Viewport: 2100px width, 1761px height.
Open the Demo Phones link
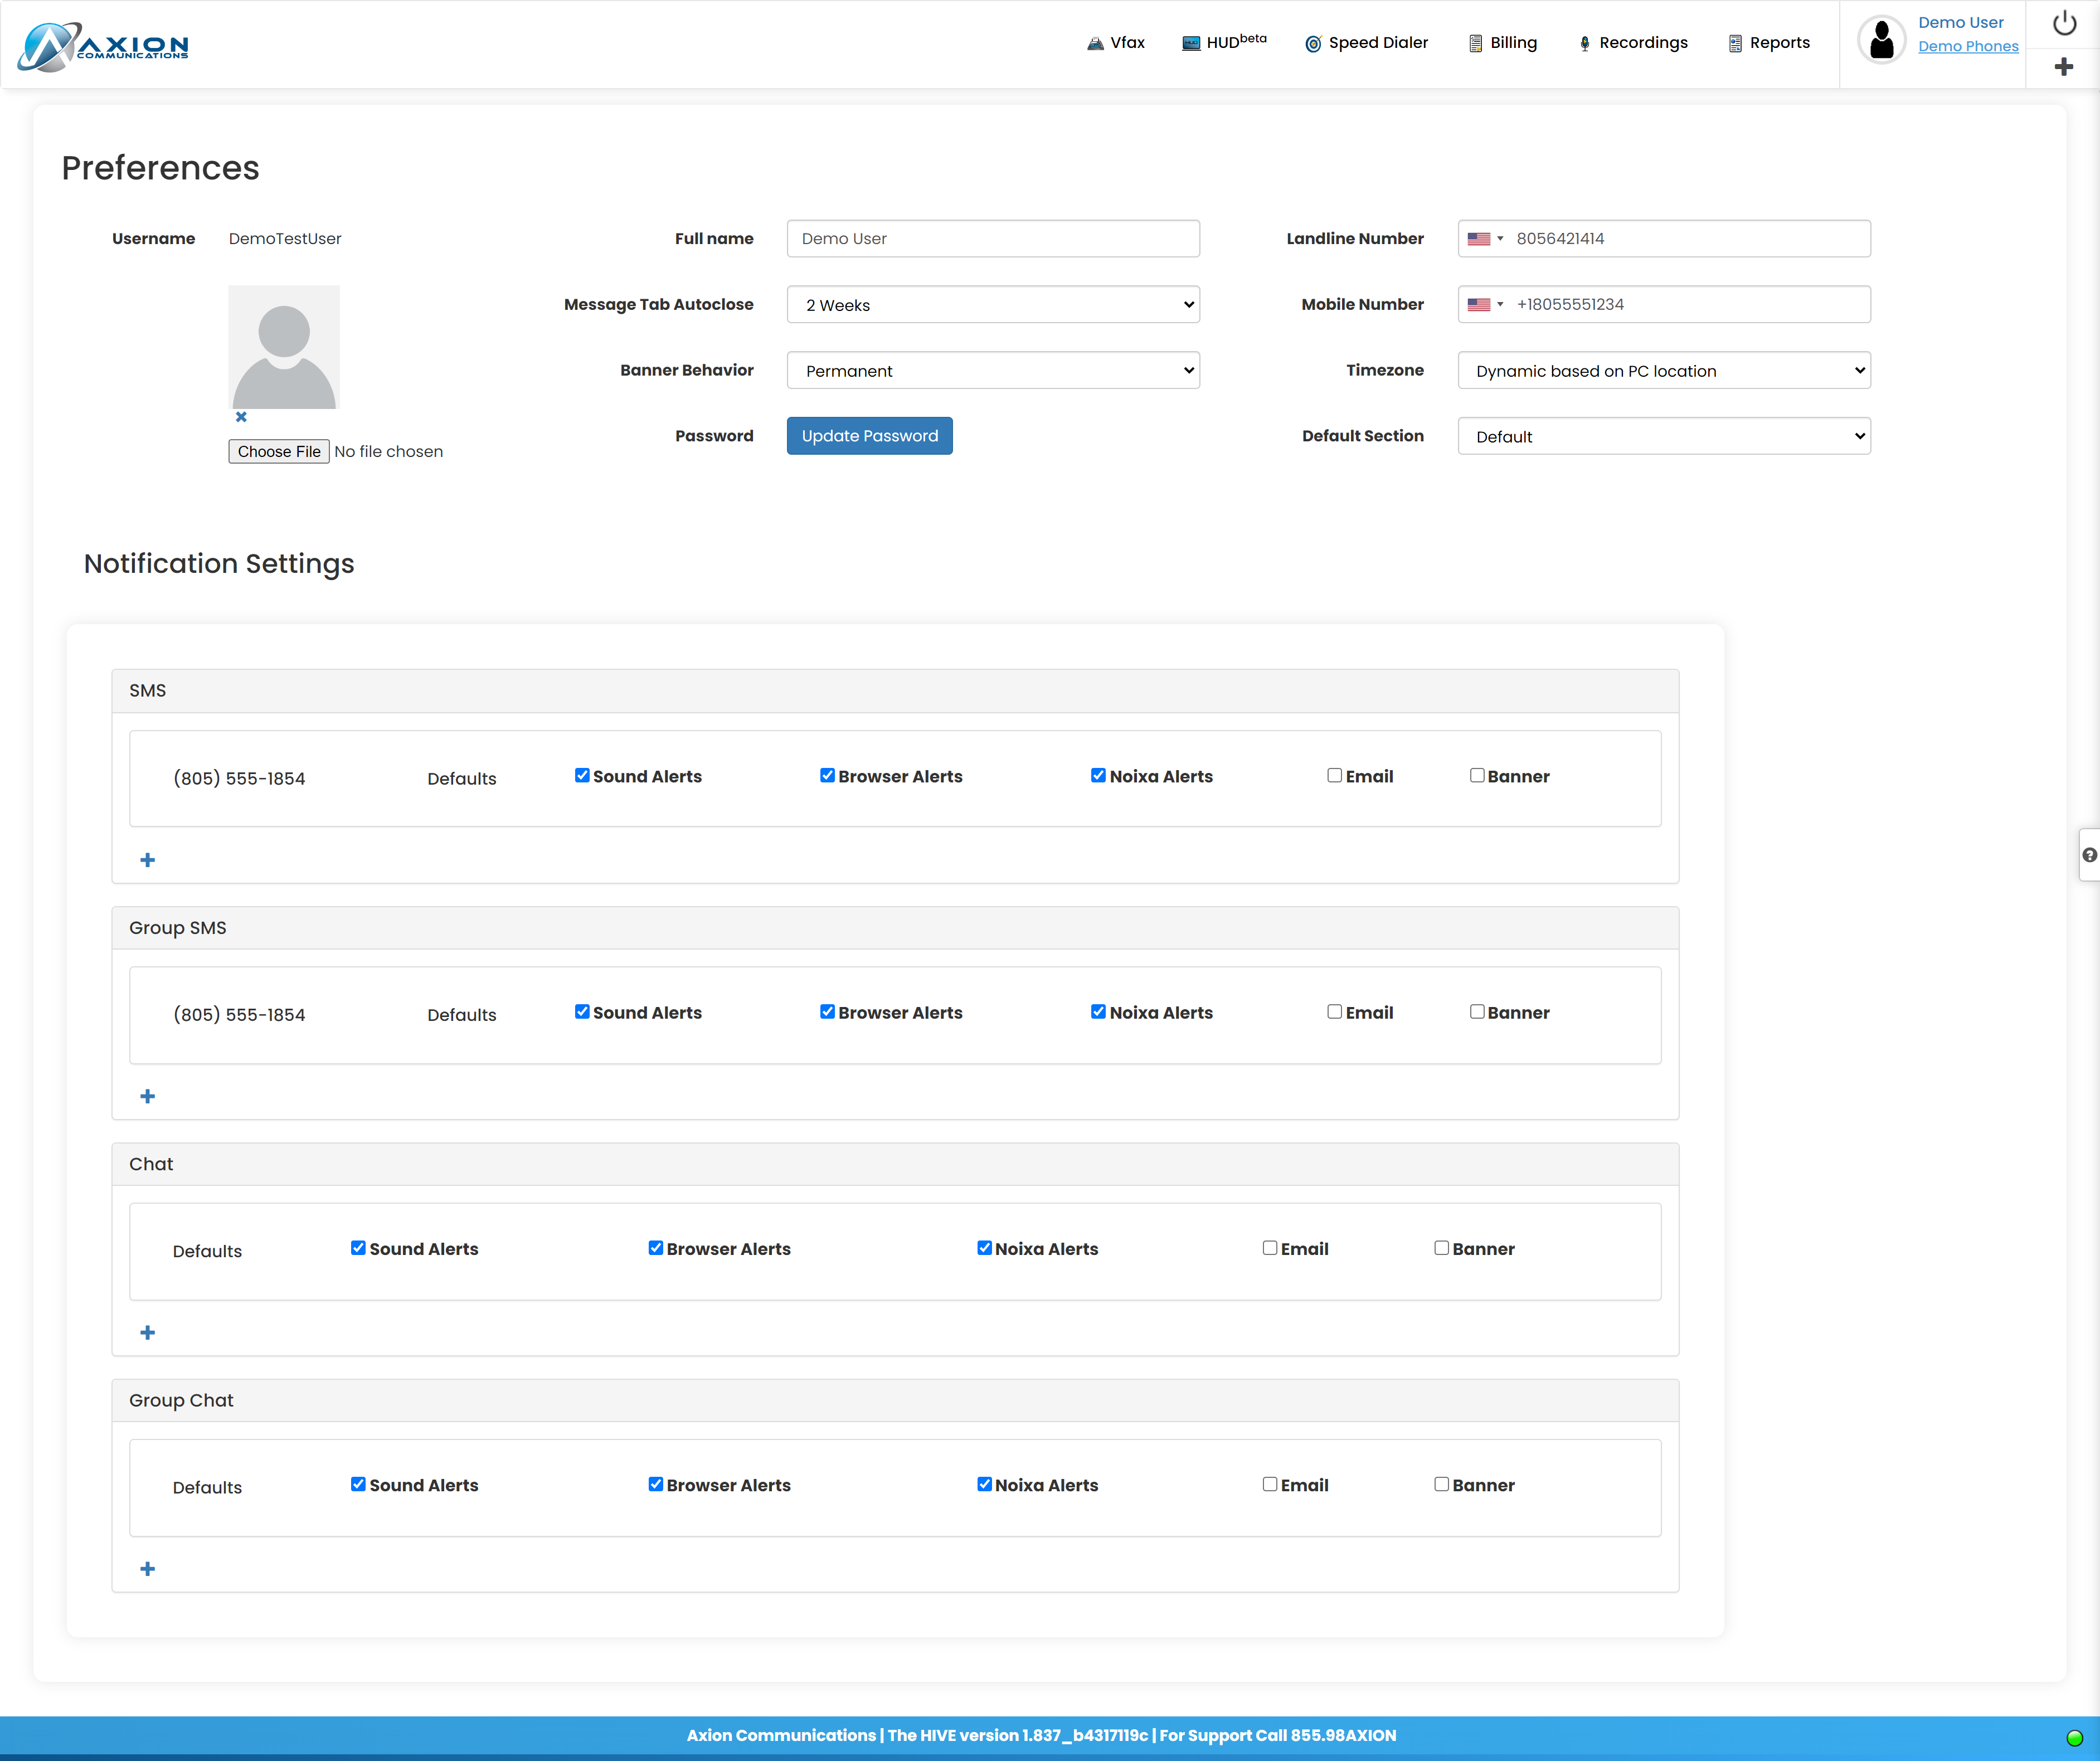pyautogui.click(x=1968, y=46)
